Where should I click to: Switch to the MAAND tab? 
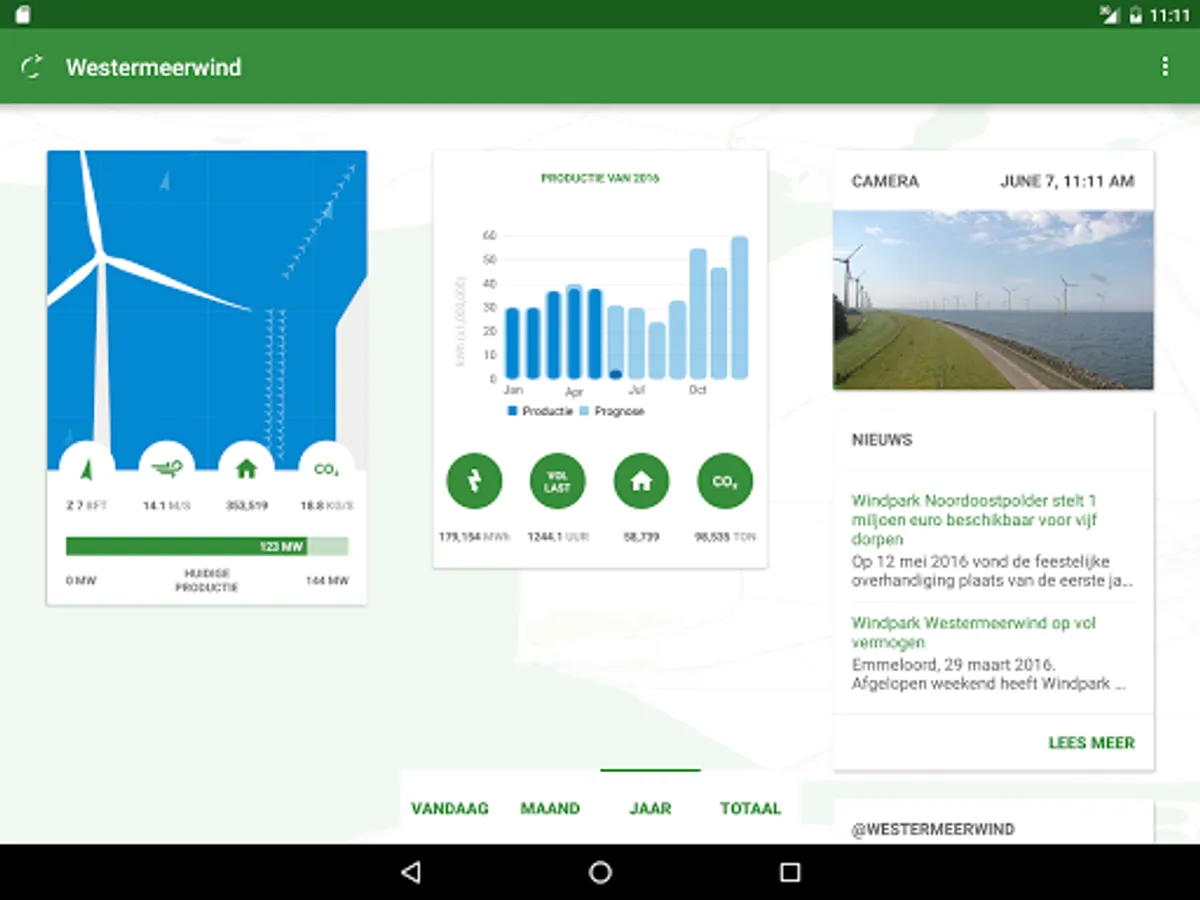550,808
